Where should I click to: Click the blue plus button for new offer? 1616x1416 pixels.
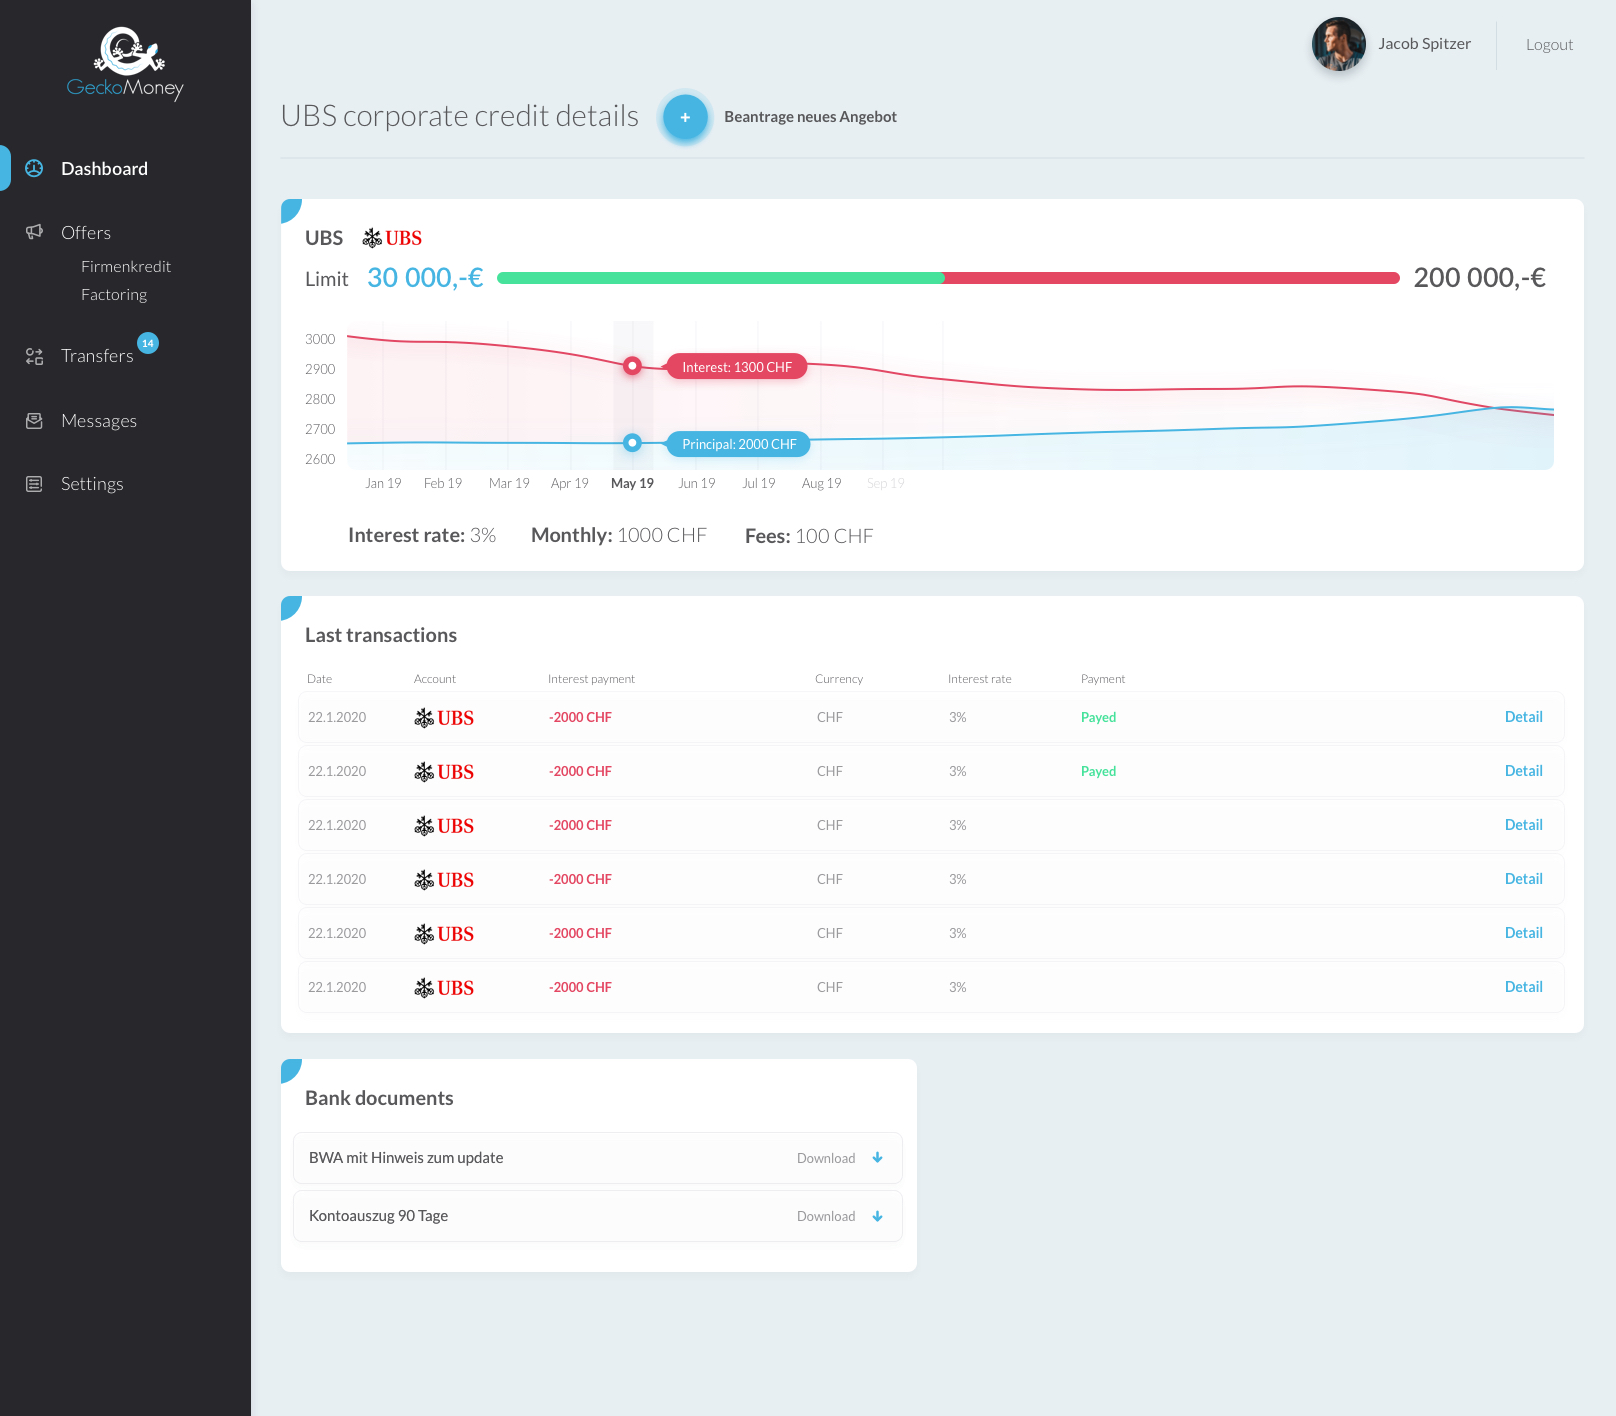click(685, 117)
